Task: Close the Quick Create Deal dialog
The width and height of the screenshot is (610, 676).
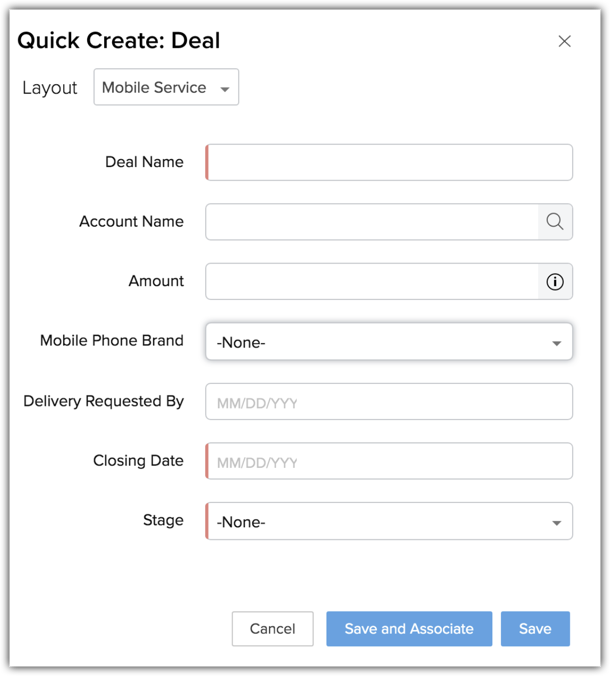Action: click(564, 41)
